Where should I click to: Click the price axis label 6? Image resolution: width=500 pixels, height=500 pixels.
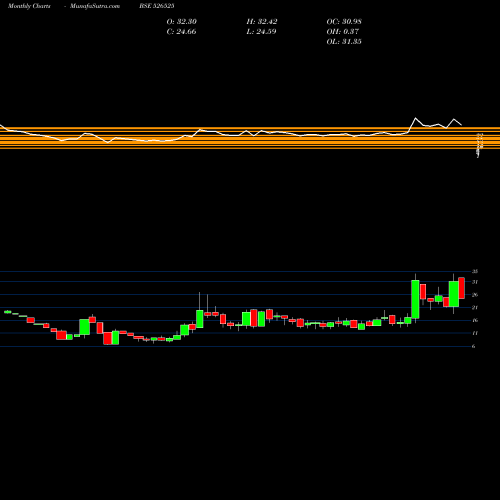(x=473, y=346)
